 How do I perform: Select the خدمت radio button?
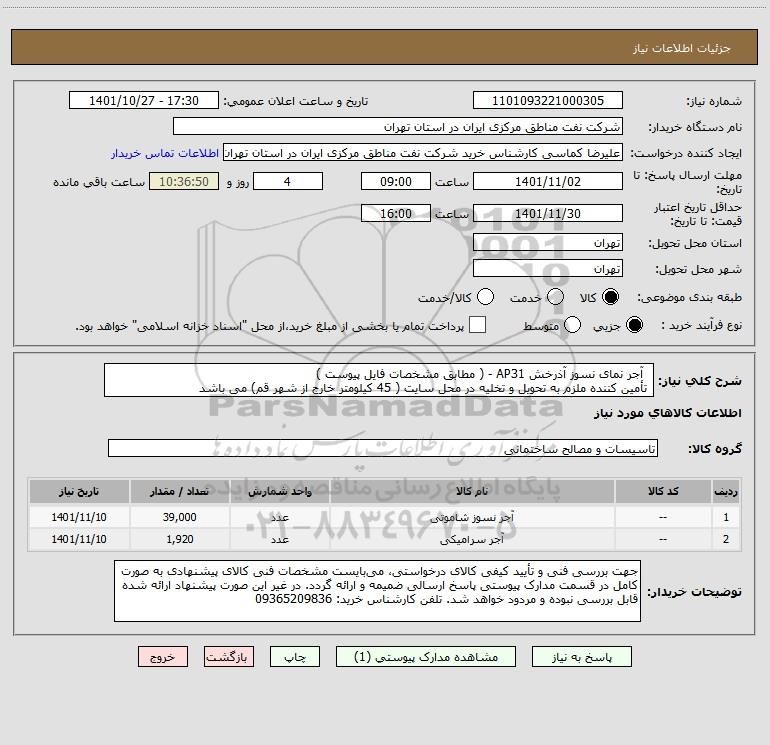(x=555, y=297)
